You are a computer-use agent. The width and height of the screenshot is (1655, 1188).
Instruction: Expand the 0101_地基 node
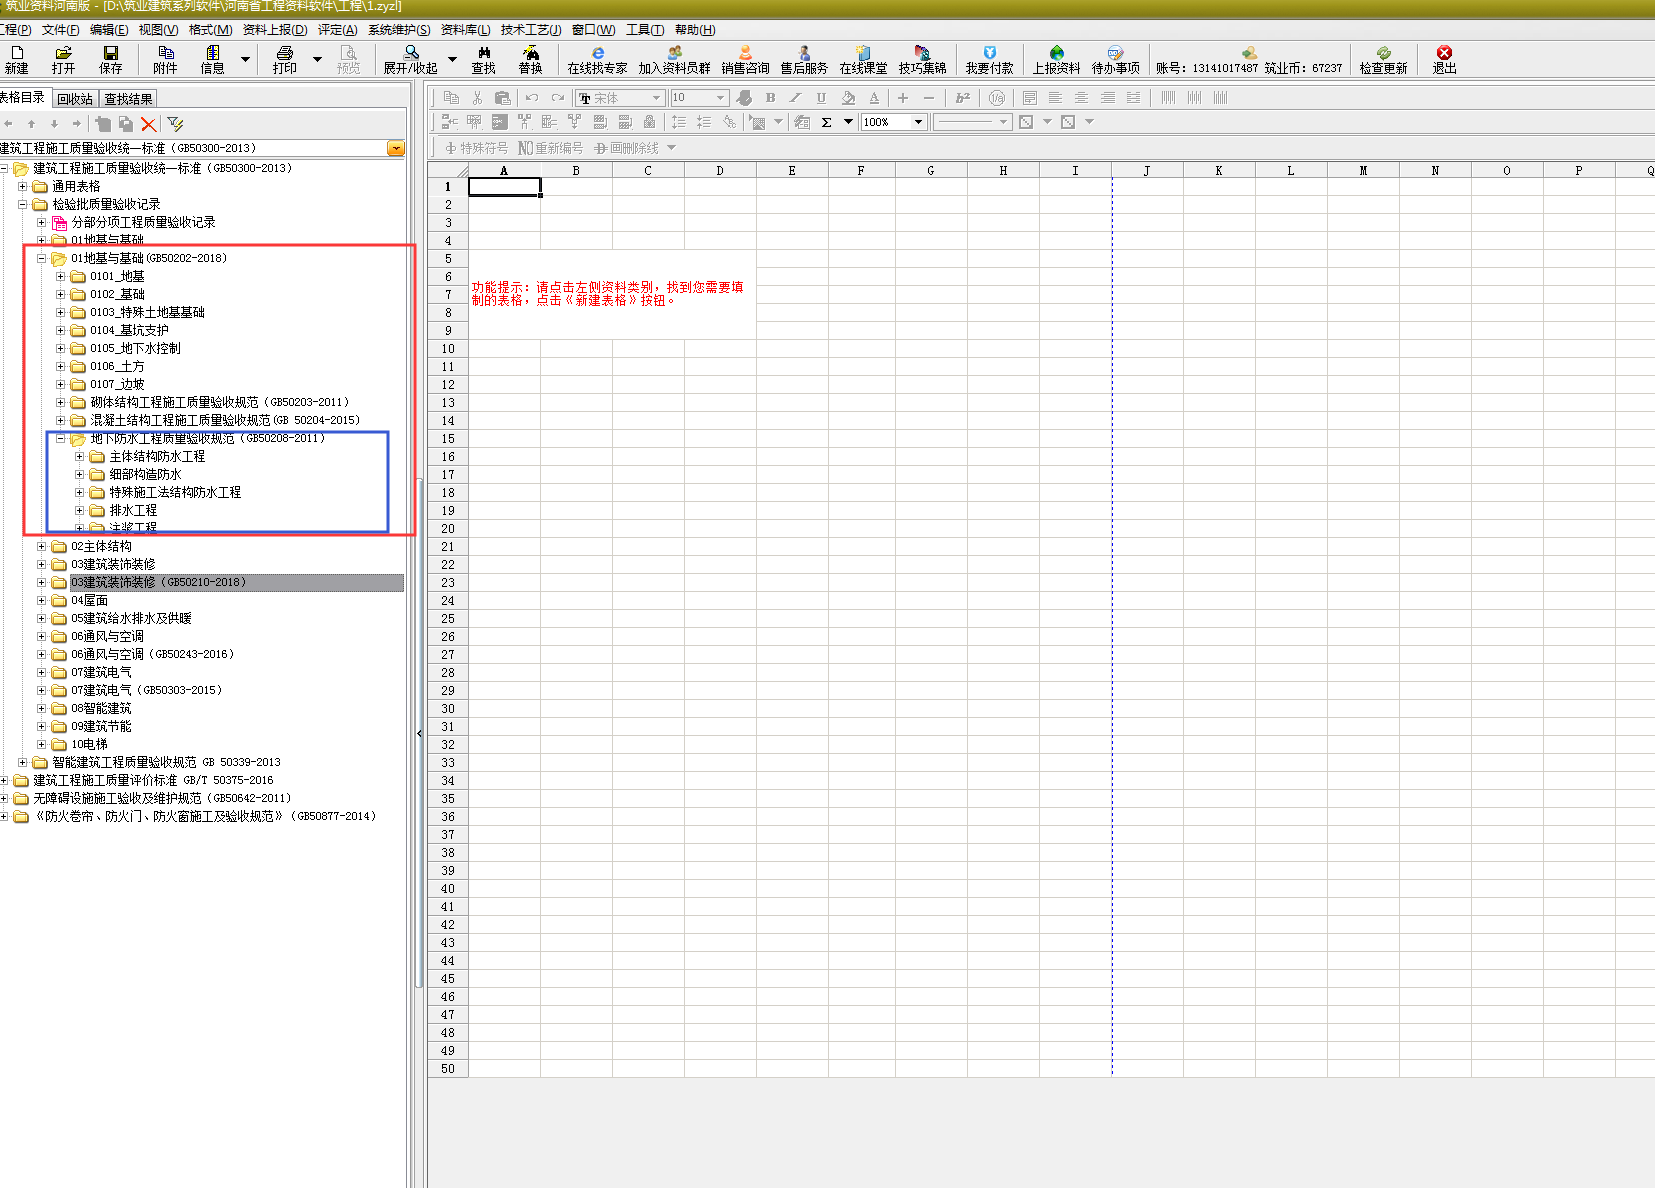point(61,276)
